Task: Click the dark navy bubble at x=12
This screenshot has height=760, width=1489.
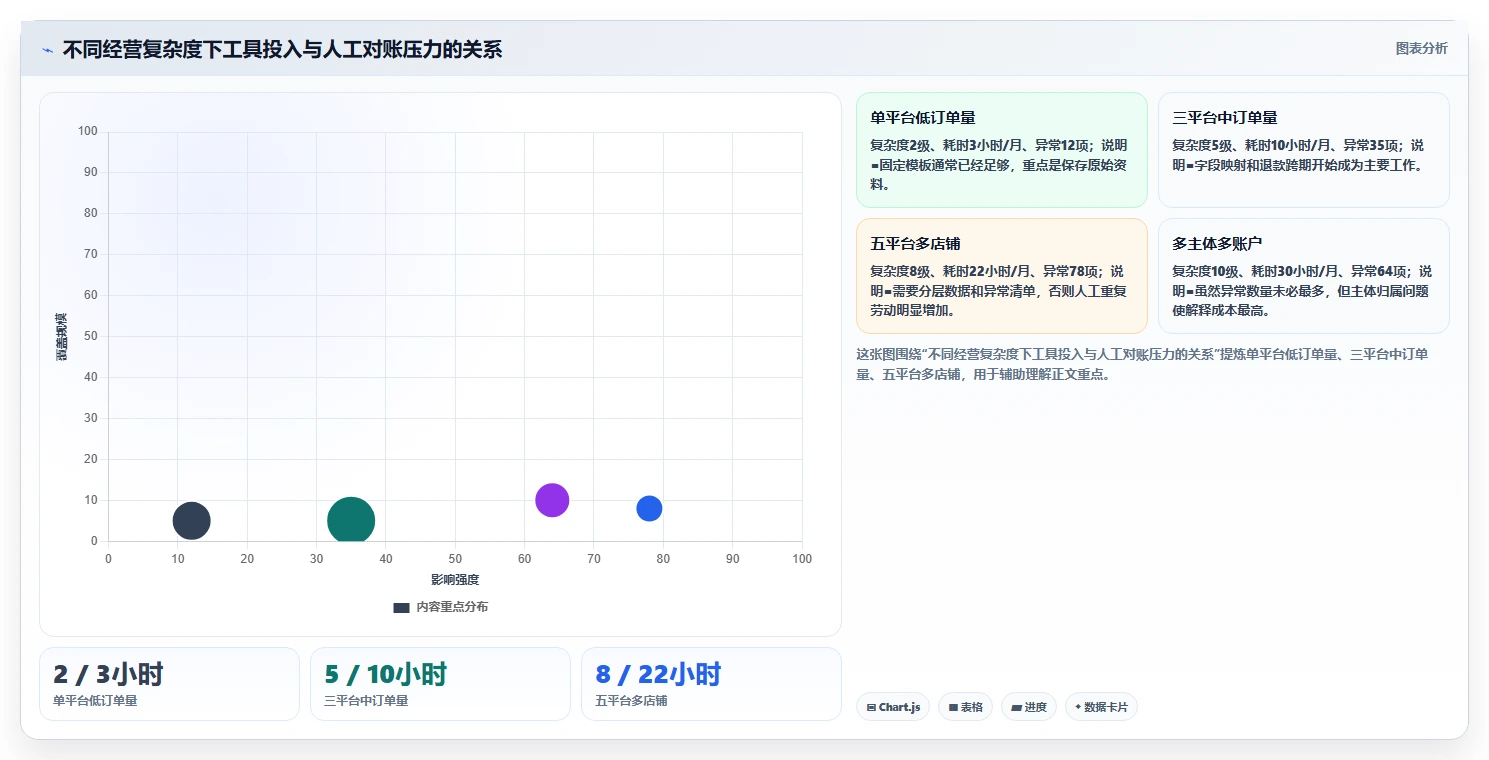Action: pos(191,520)
